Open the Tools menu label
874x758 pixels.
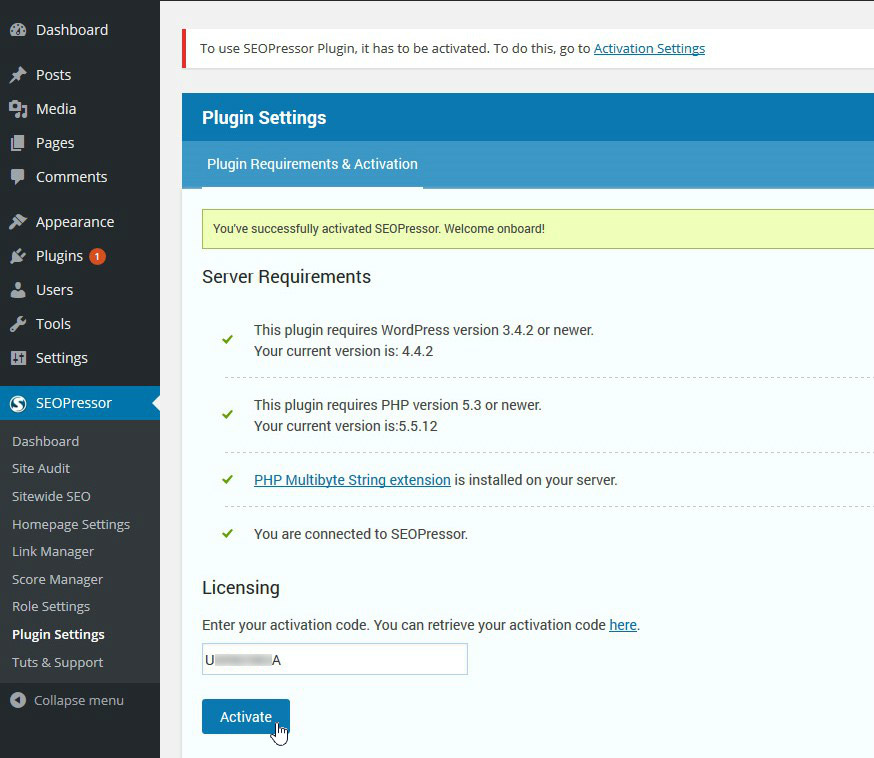coord(54,324)
